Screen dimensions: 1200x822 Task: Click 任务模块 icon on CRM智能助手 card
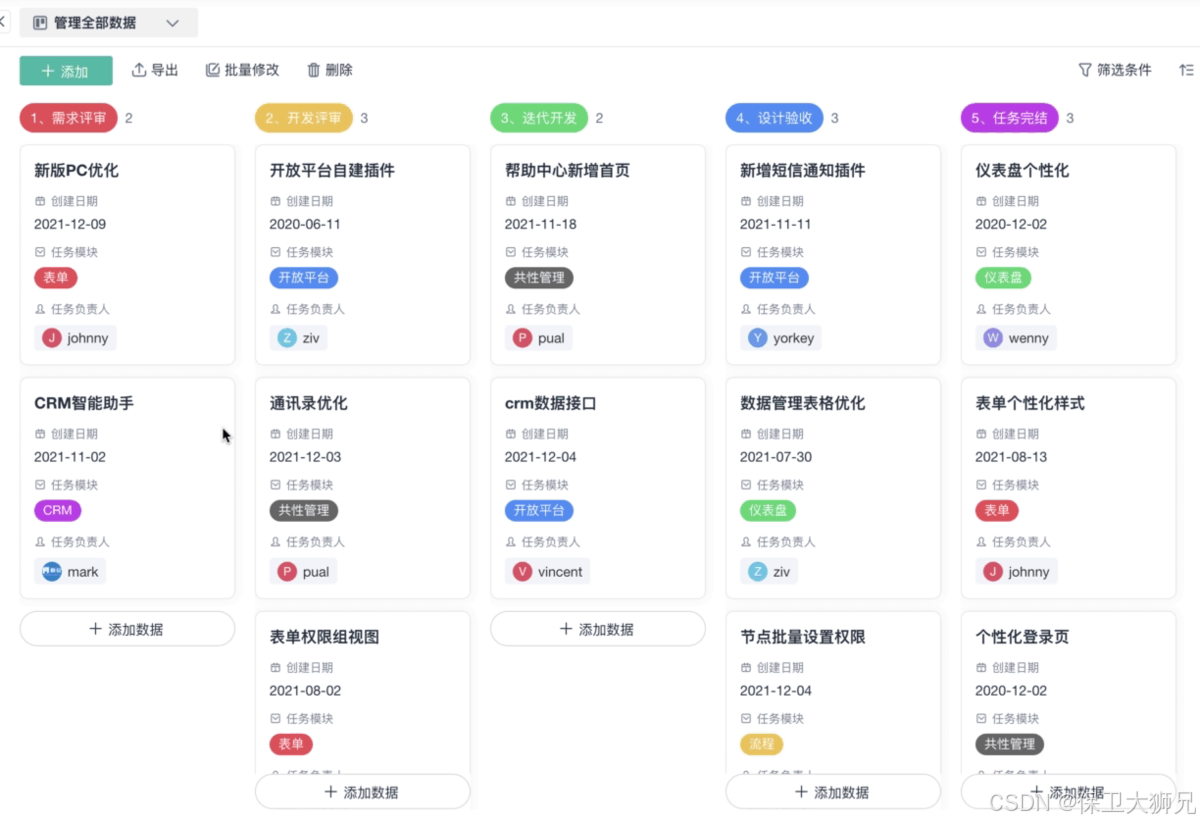(x=40, y=485)
